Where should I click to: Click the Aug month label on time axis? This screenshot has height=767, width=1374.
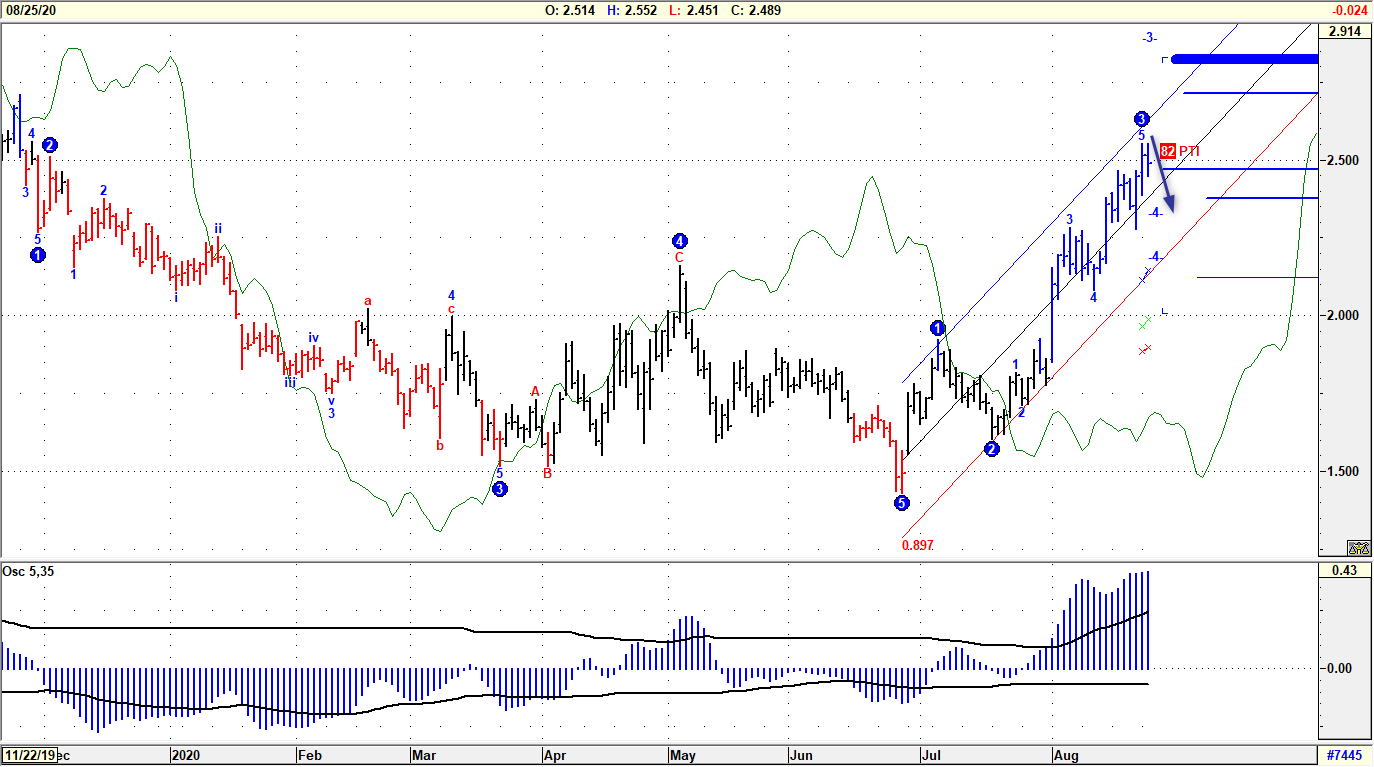(1064, 754)
